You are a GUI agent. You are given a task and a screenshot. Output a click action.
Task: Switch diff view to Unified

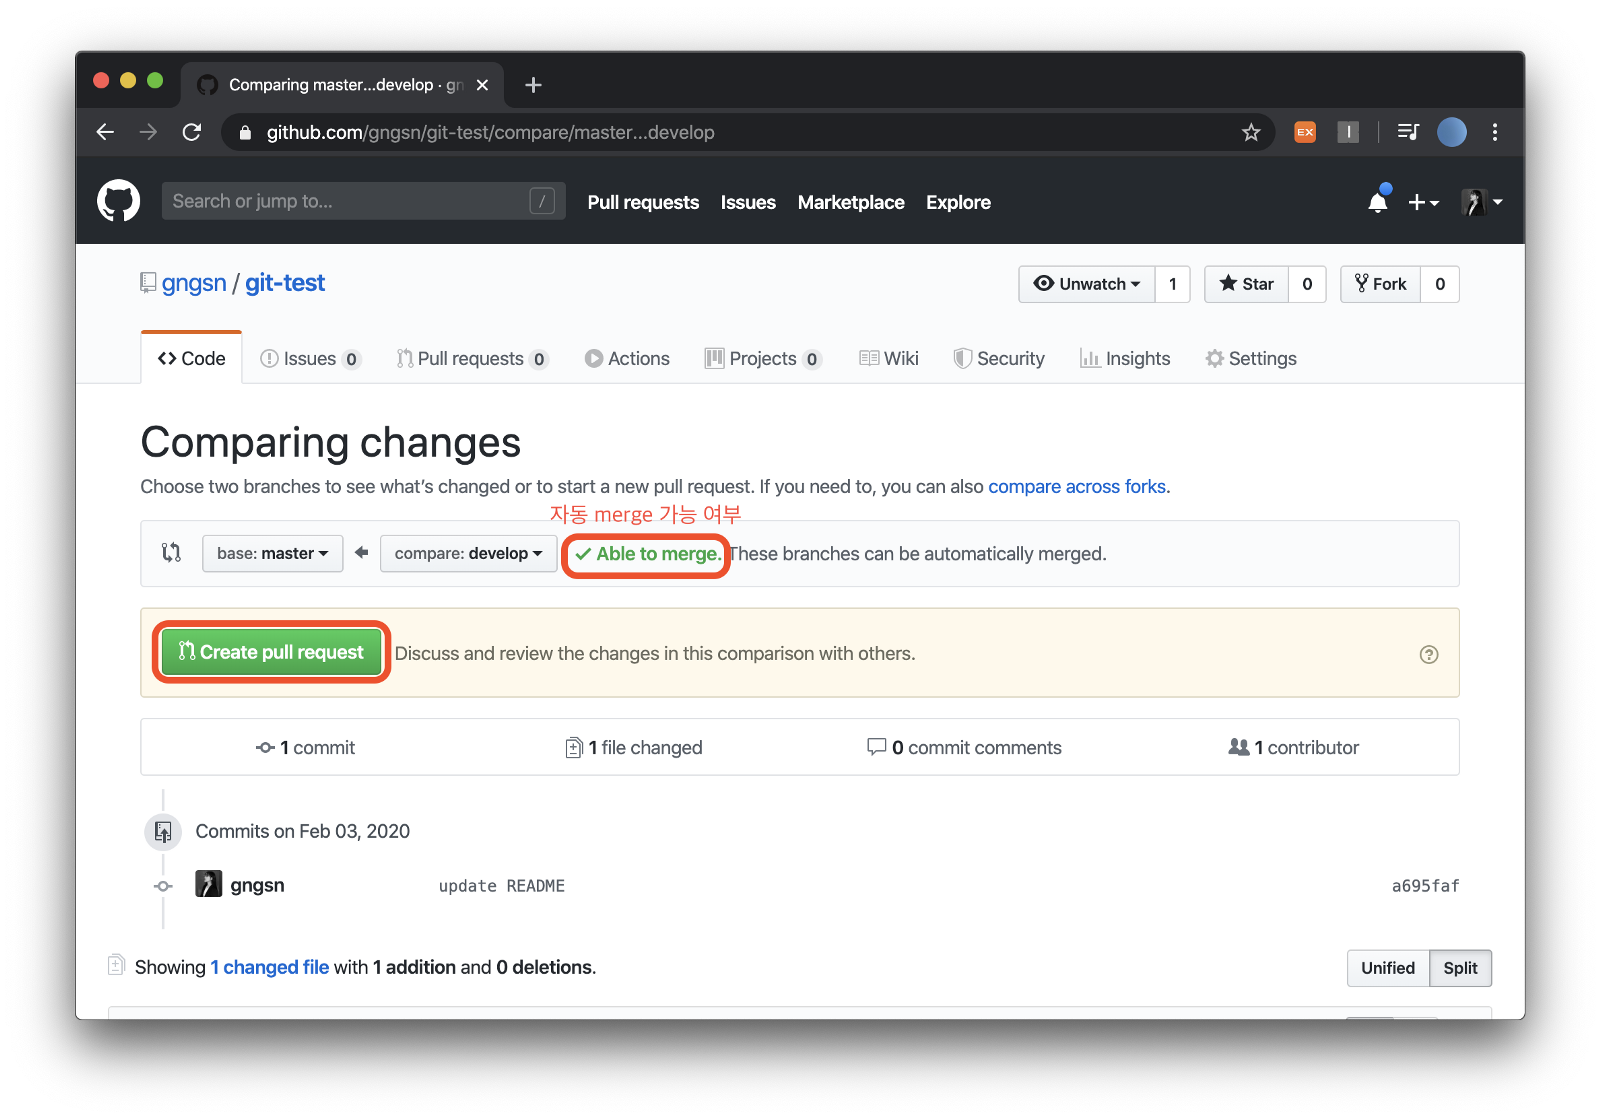click(1388, 968)
